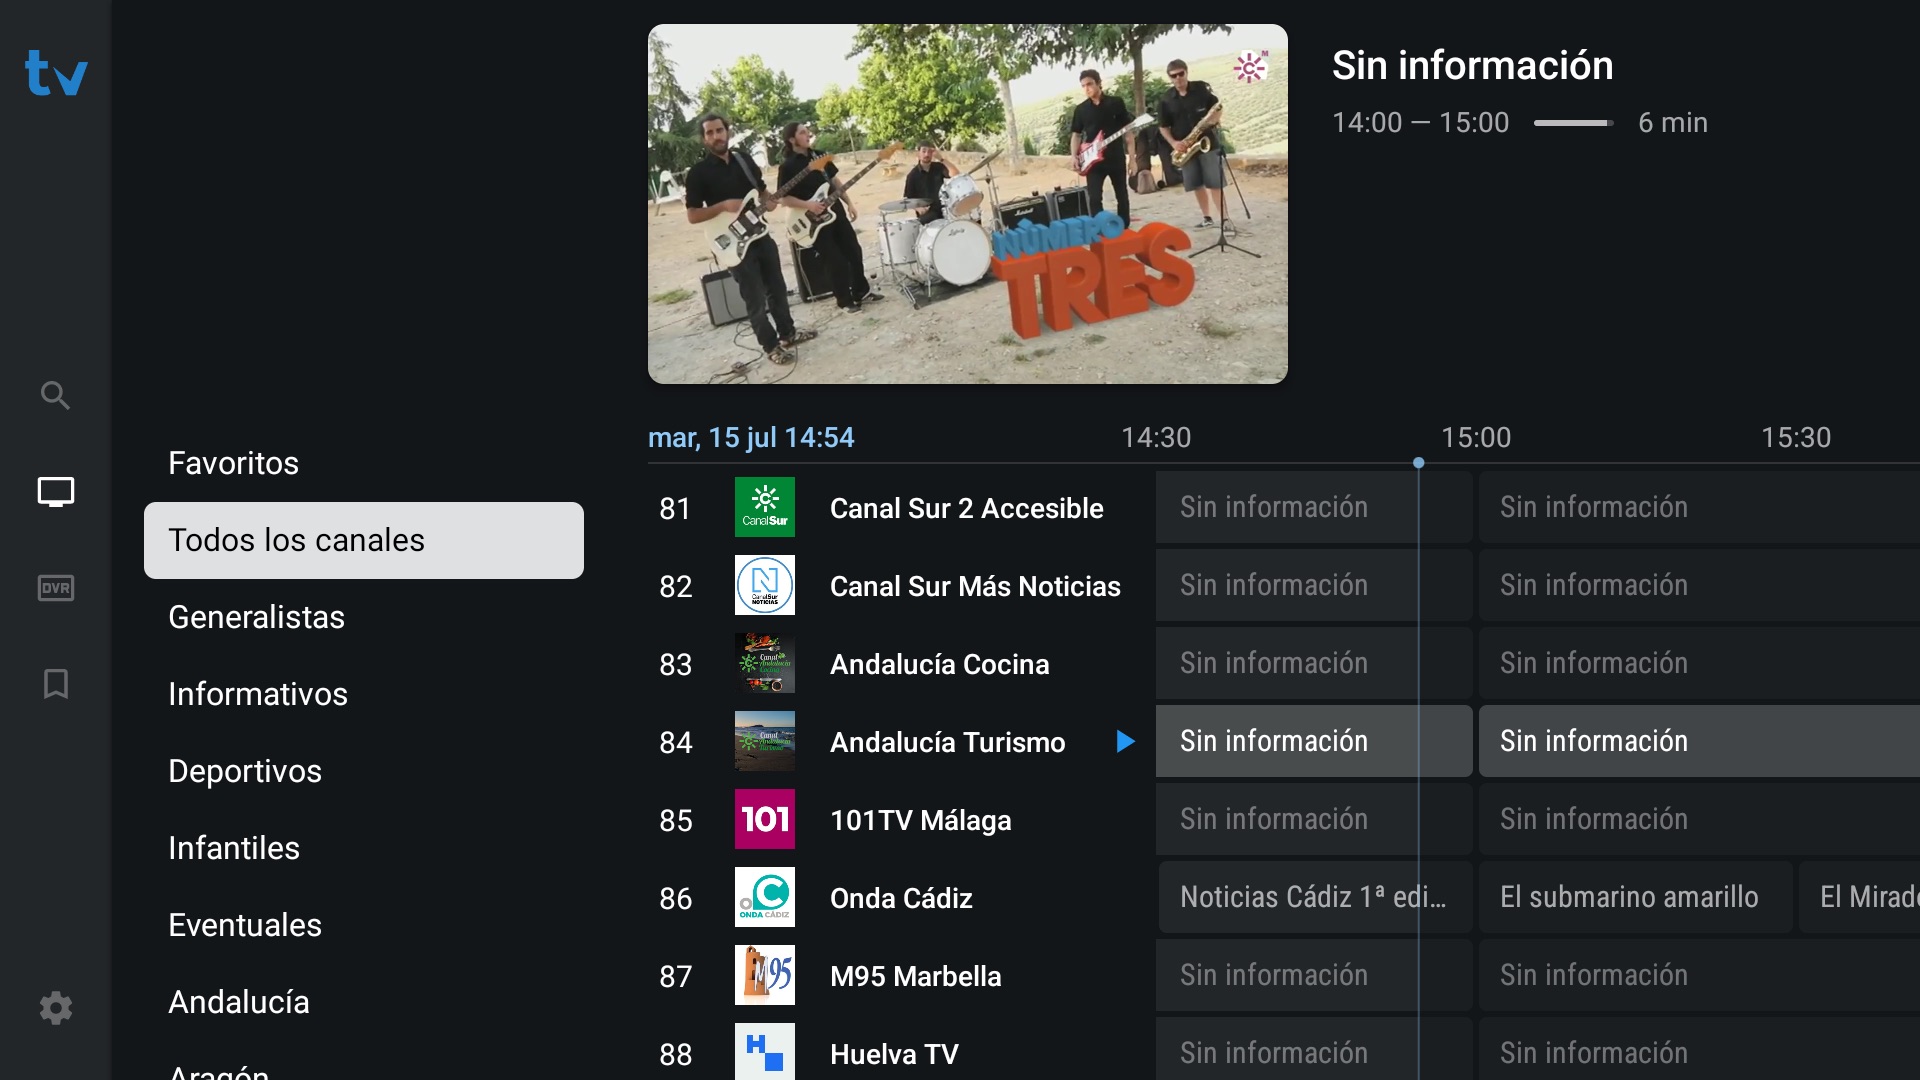Viewport: 1920px width, 1080px height.
Task: Click the Onda Cádiz channel logo
Action: click(765, 897)
